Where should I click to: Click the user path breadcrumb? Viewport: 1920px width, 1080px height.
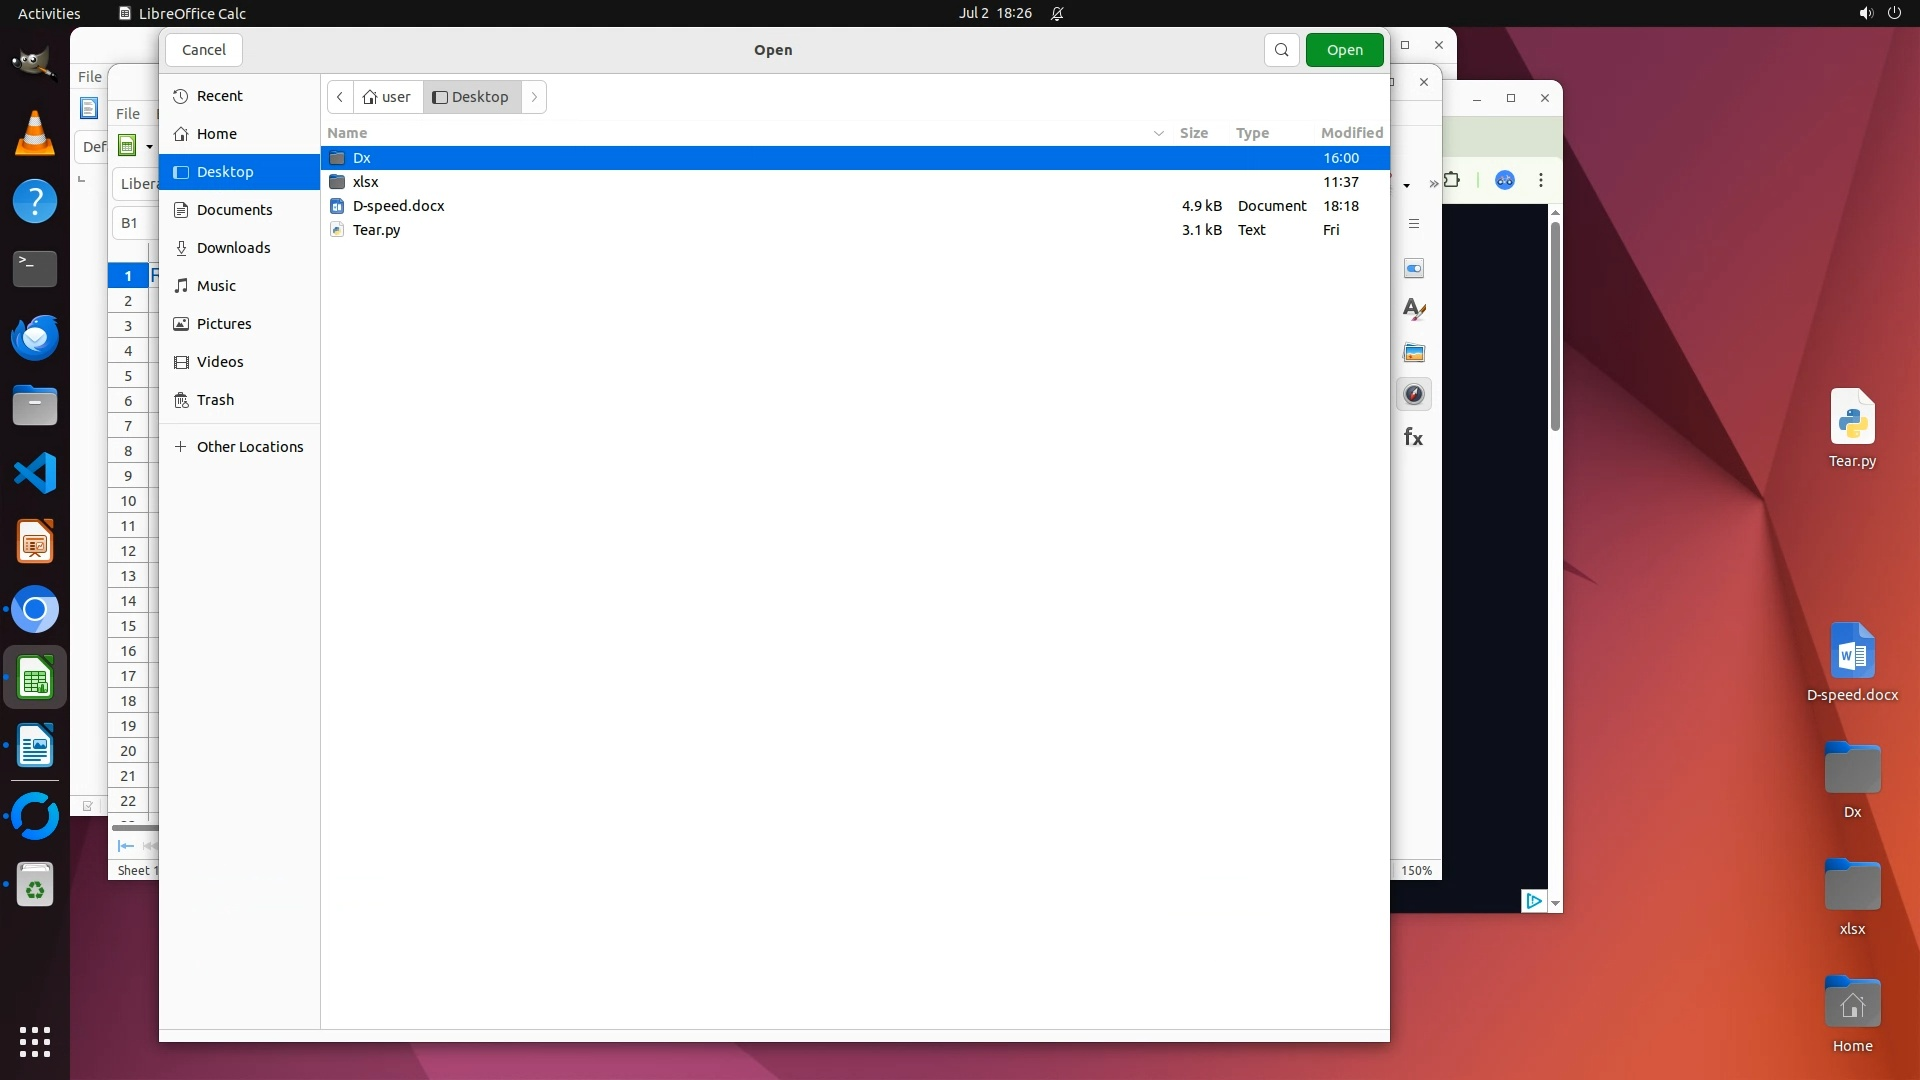pyautogui.click(x=387, y=97)
